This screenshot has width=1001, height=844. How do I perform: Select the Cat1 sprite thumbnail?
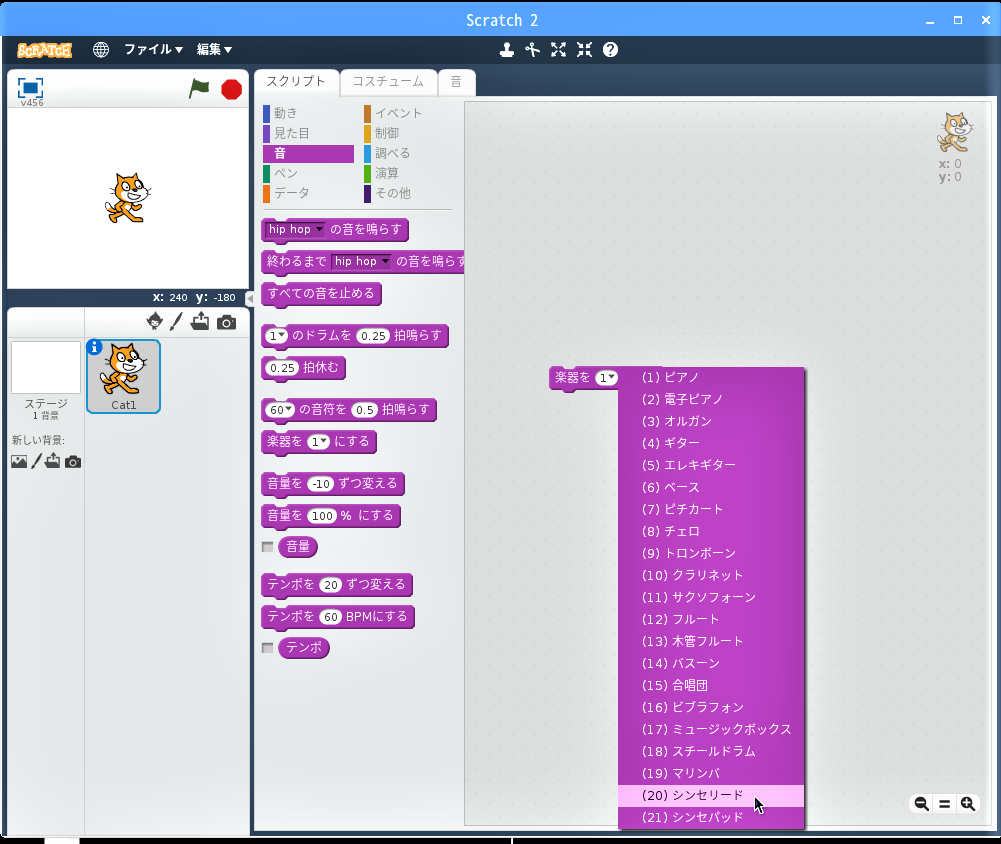(x=123, y=375)
